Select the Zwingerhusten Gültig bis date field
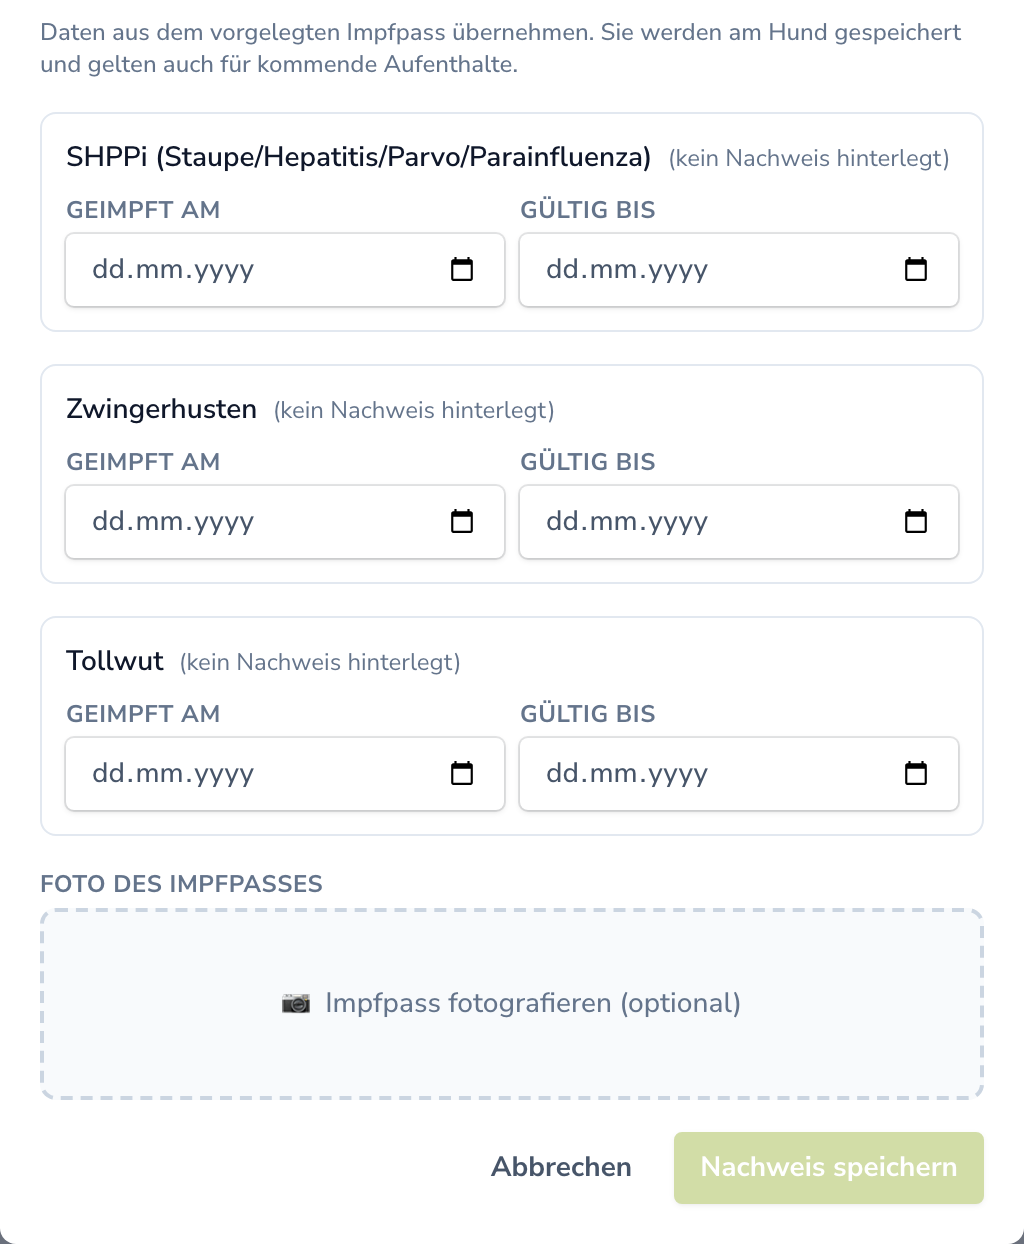 coord(739,522)
